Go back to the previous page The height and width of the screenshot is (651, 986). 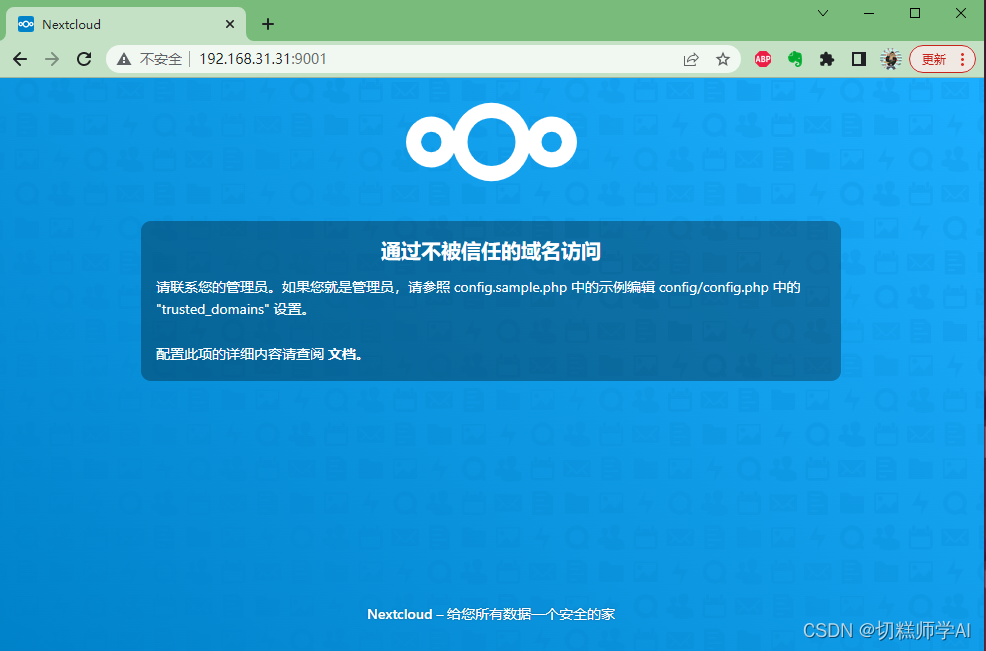pyautogui.click(x=20, y=59)
